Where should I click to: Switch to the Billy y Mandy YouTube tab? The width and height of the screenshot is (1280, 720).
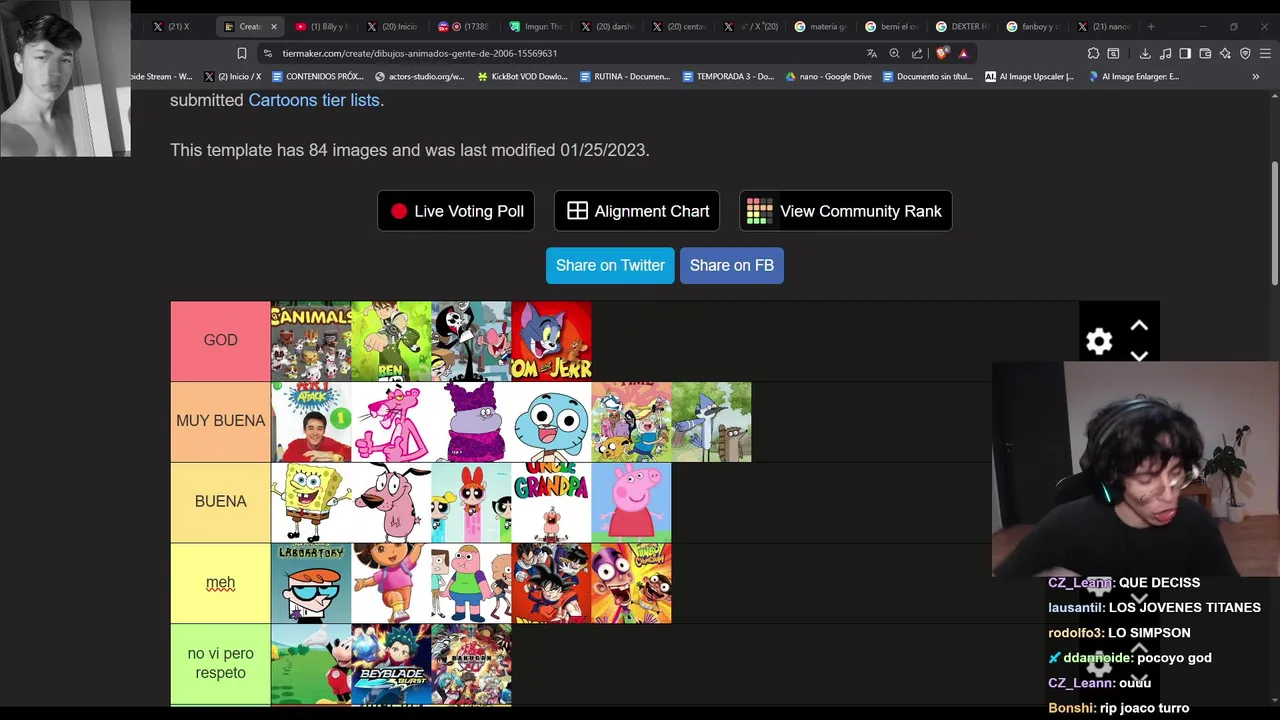click(322, 26)
